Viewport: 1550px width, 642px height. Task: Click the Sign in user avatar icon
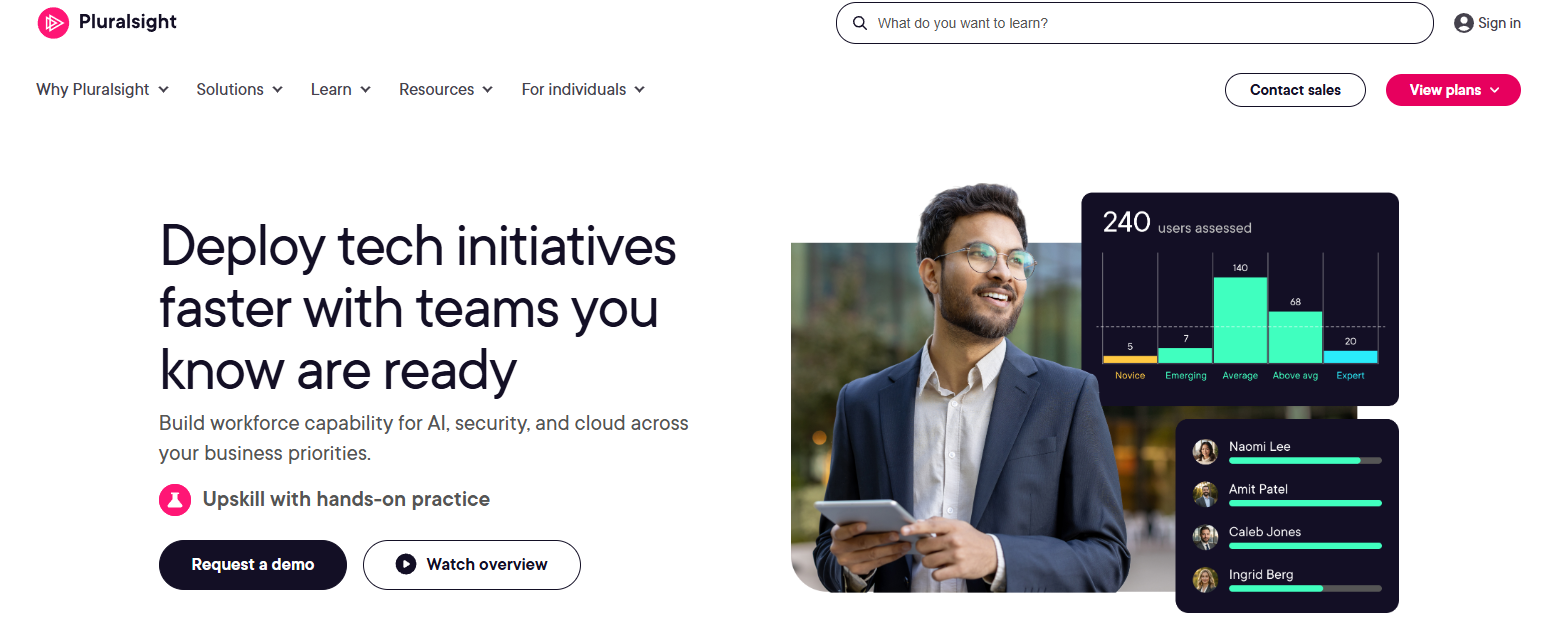1464,23
